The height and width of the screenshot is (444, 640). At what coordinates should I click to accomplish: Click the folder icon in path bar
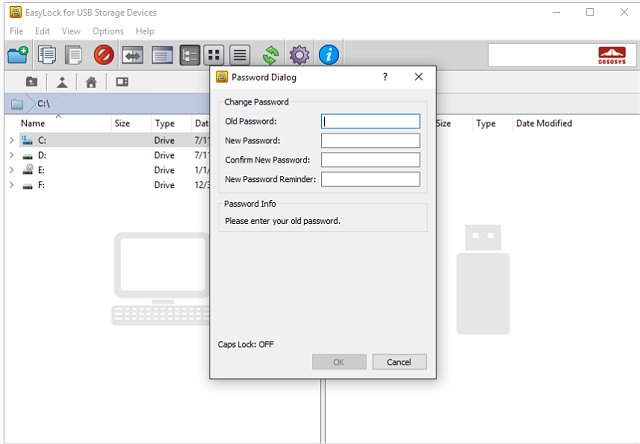[17, 104]
